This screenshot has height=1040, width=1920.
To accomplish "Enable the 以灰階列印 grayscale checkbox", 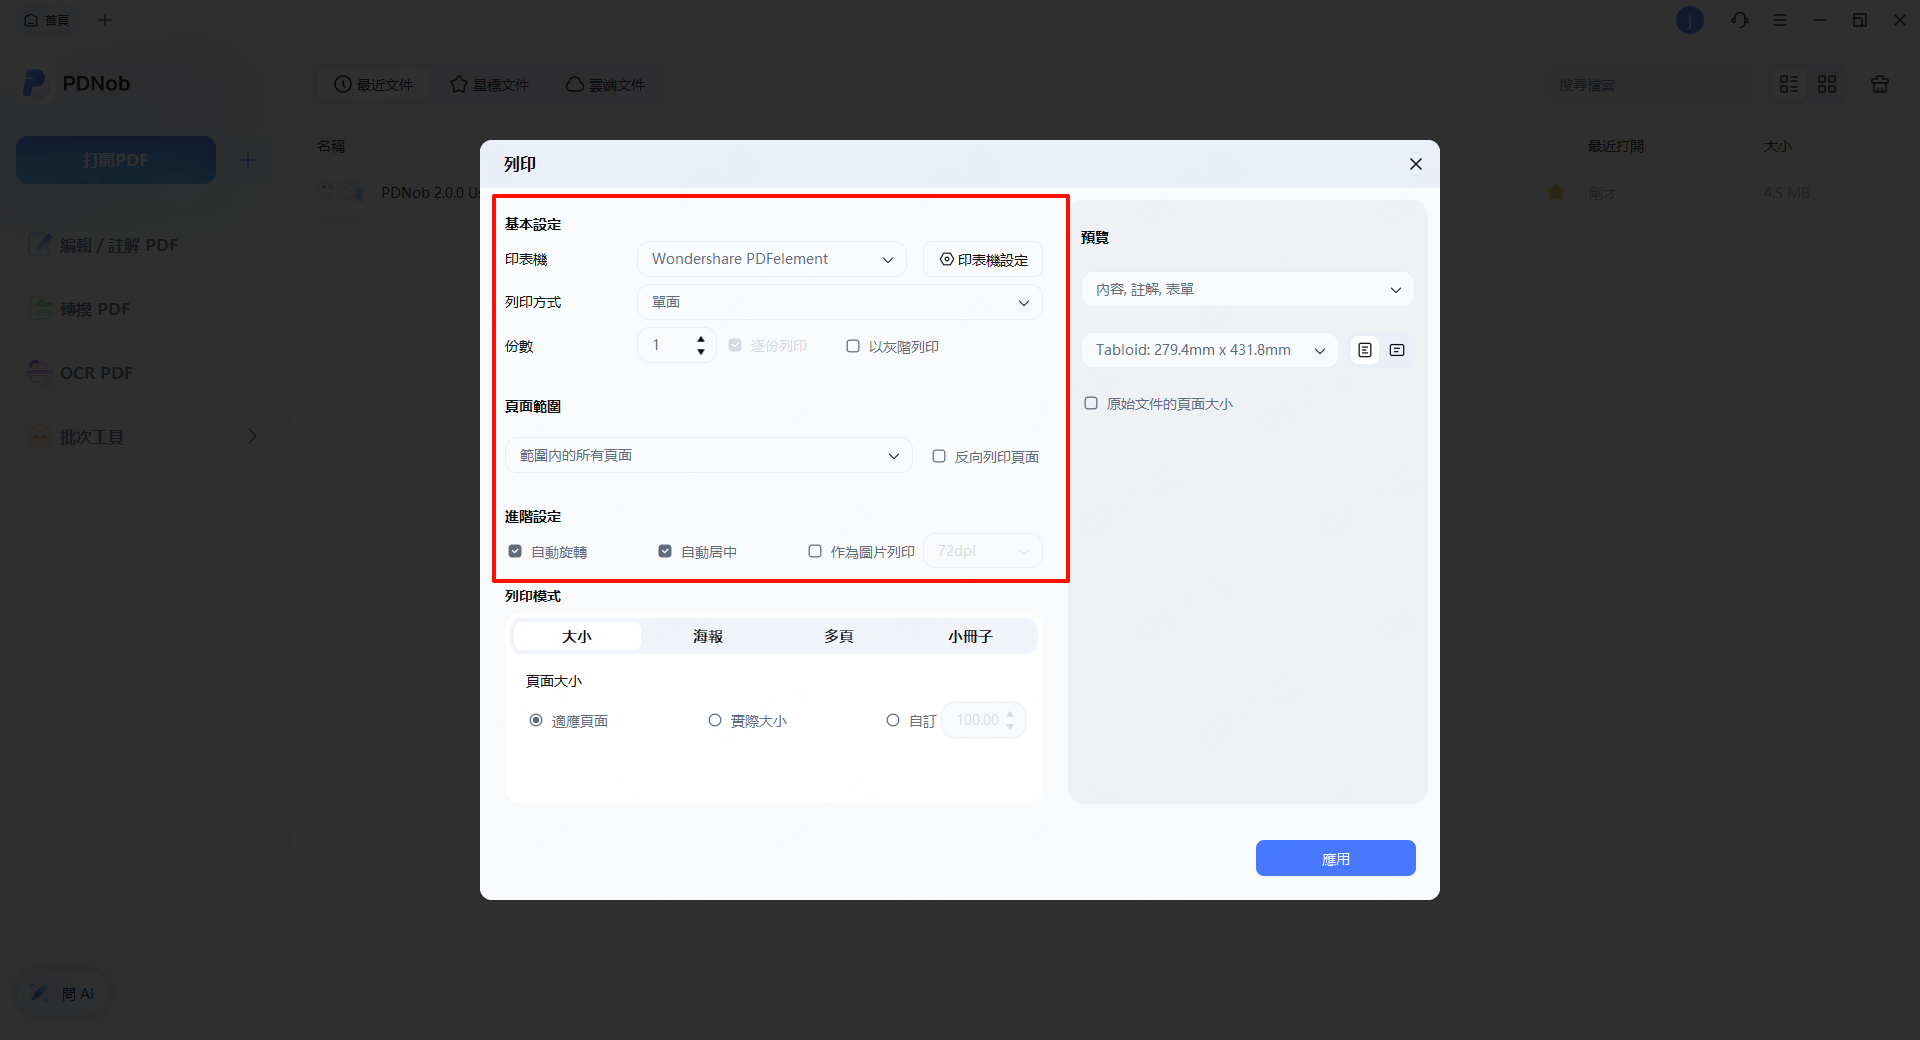I will click(853, 346).
